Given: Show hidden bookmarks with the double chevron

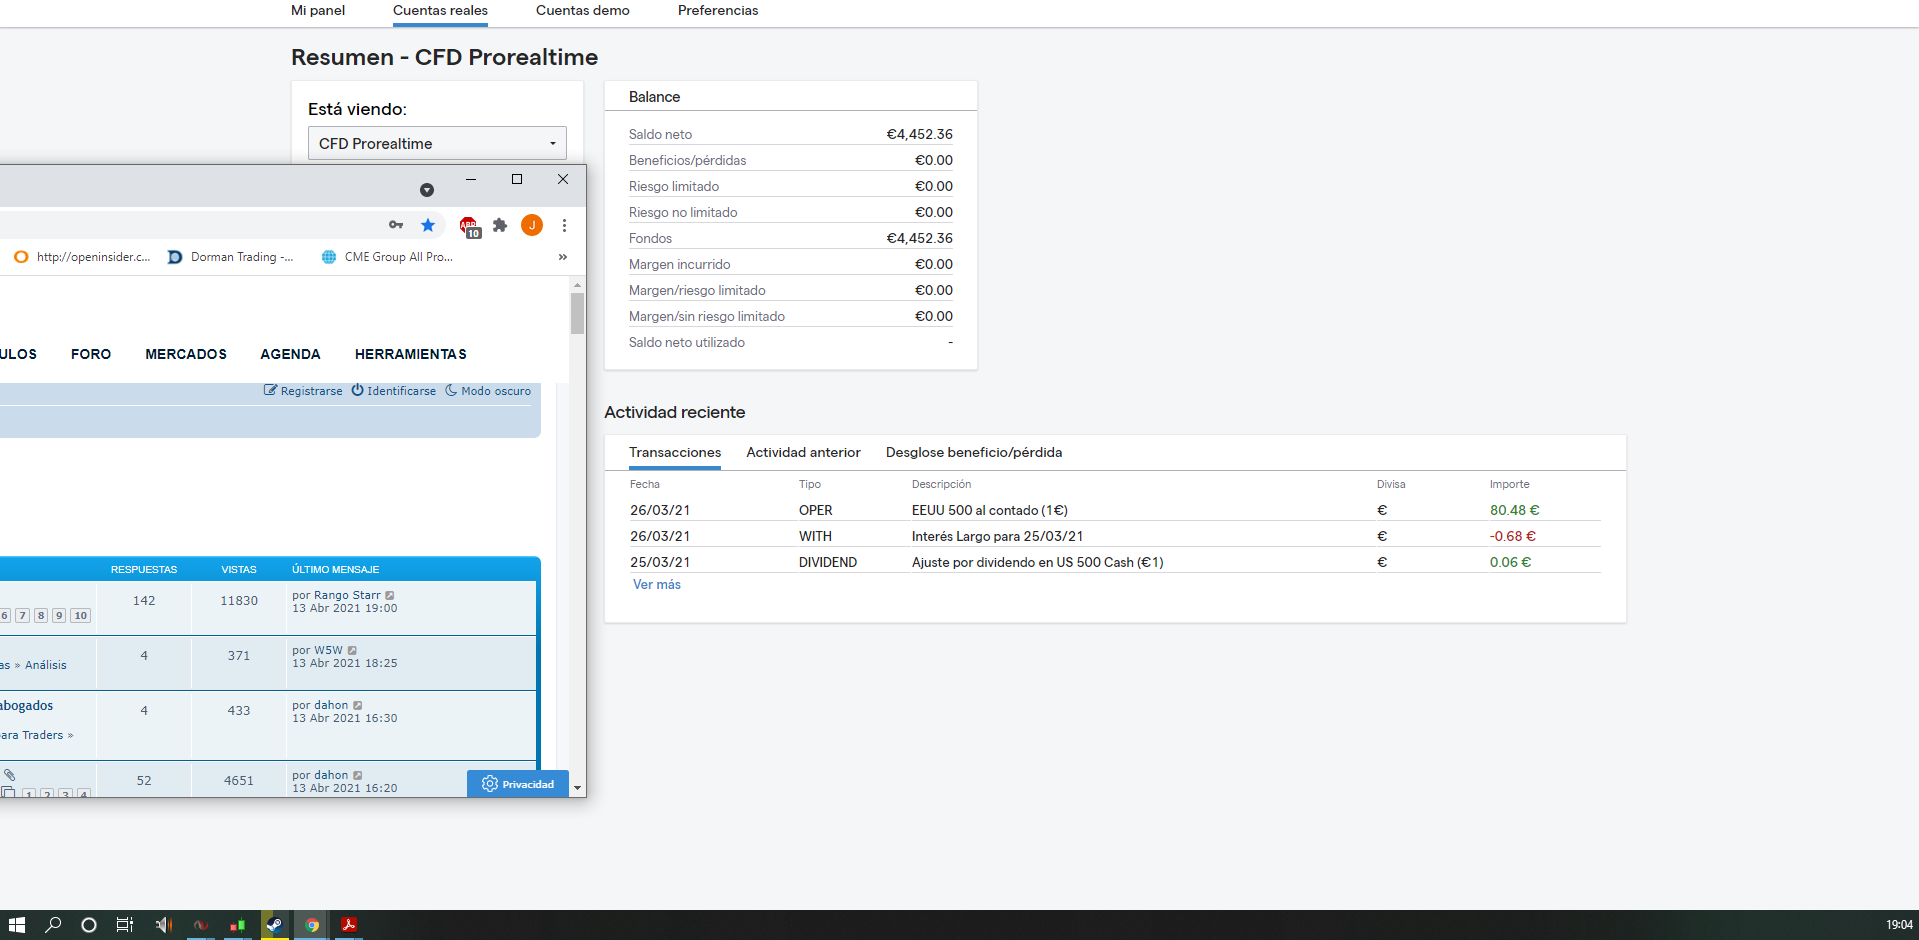Looking at the screenshot, I should click(x=563, y=257).
